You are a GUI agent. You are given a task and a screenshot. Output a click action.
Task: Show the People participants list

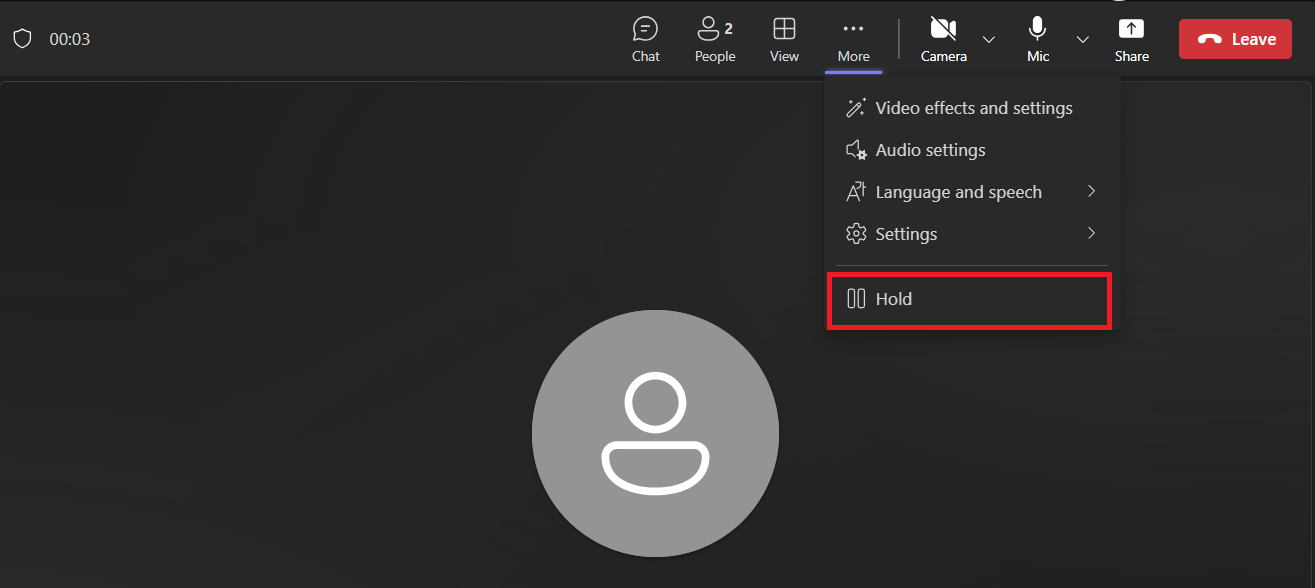[x=715, y=39]
